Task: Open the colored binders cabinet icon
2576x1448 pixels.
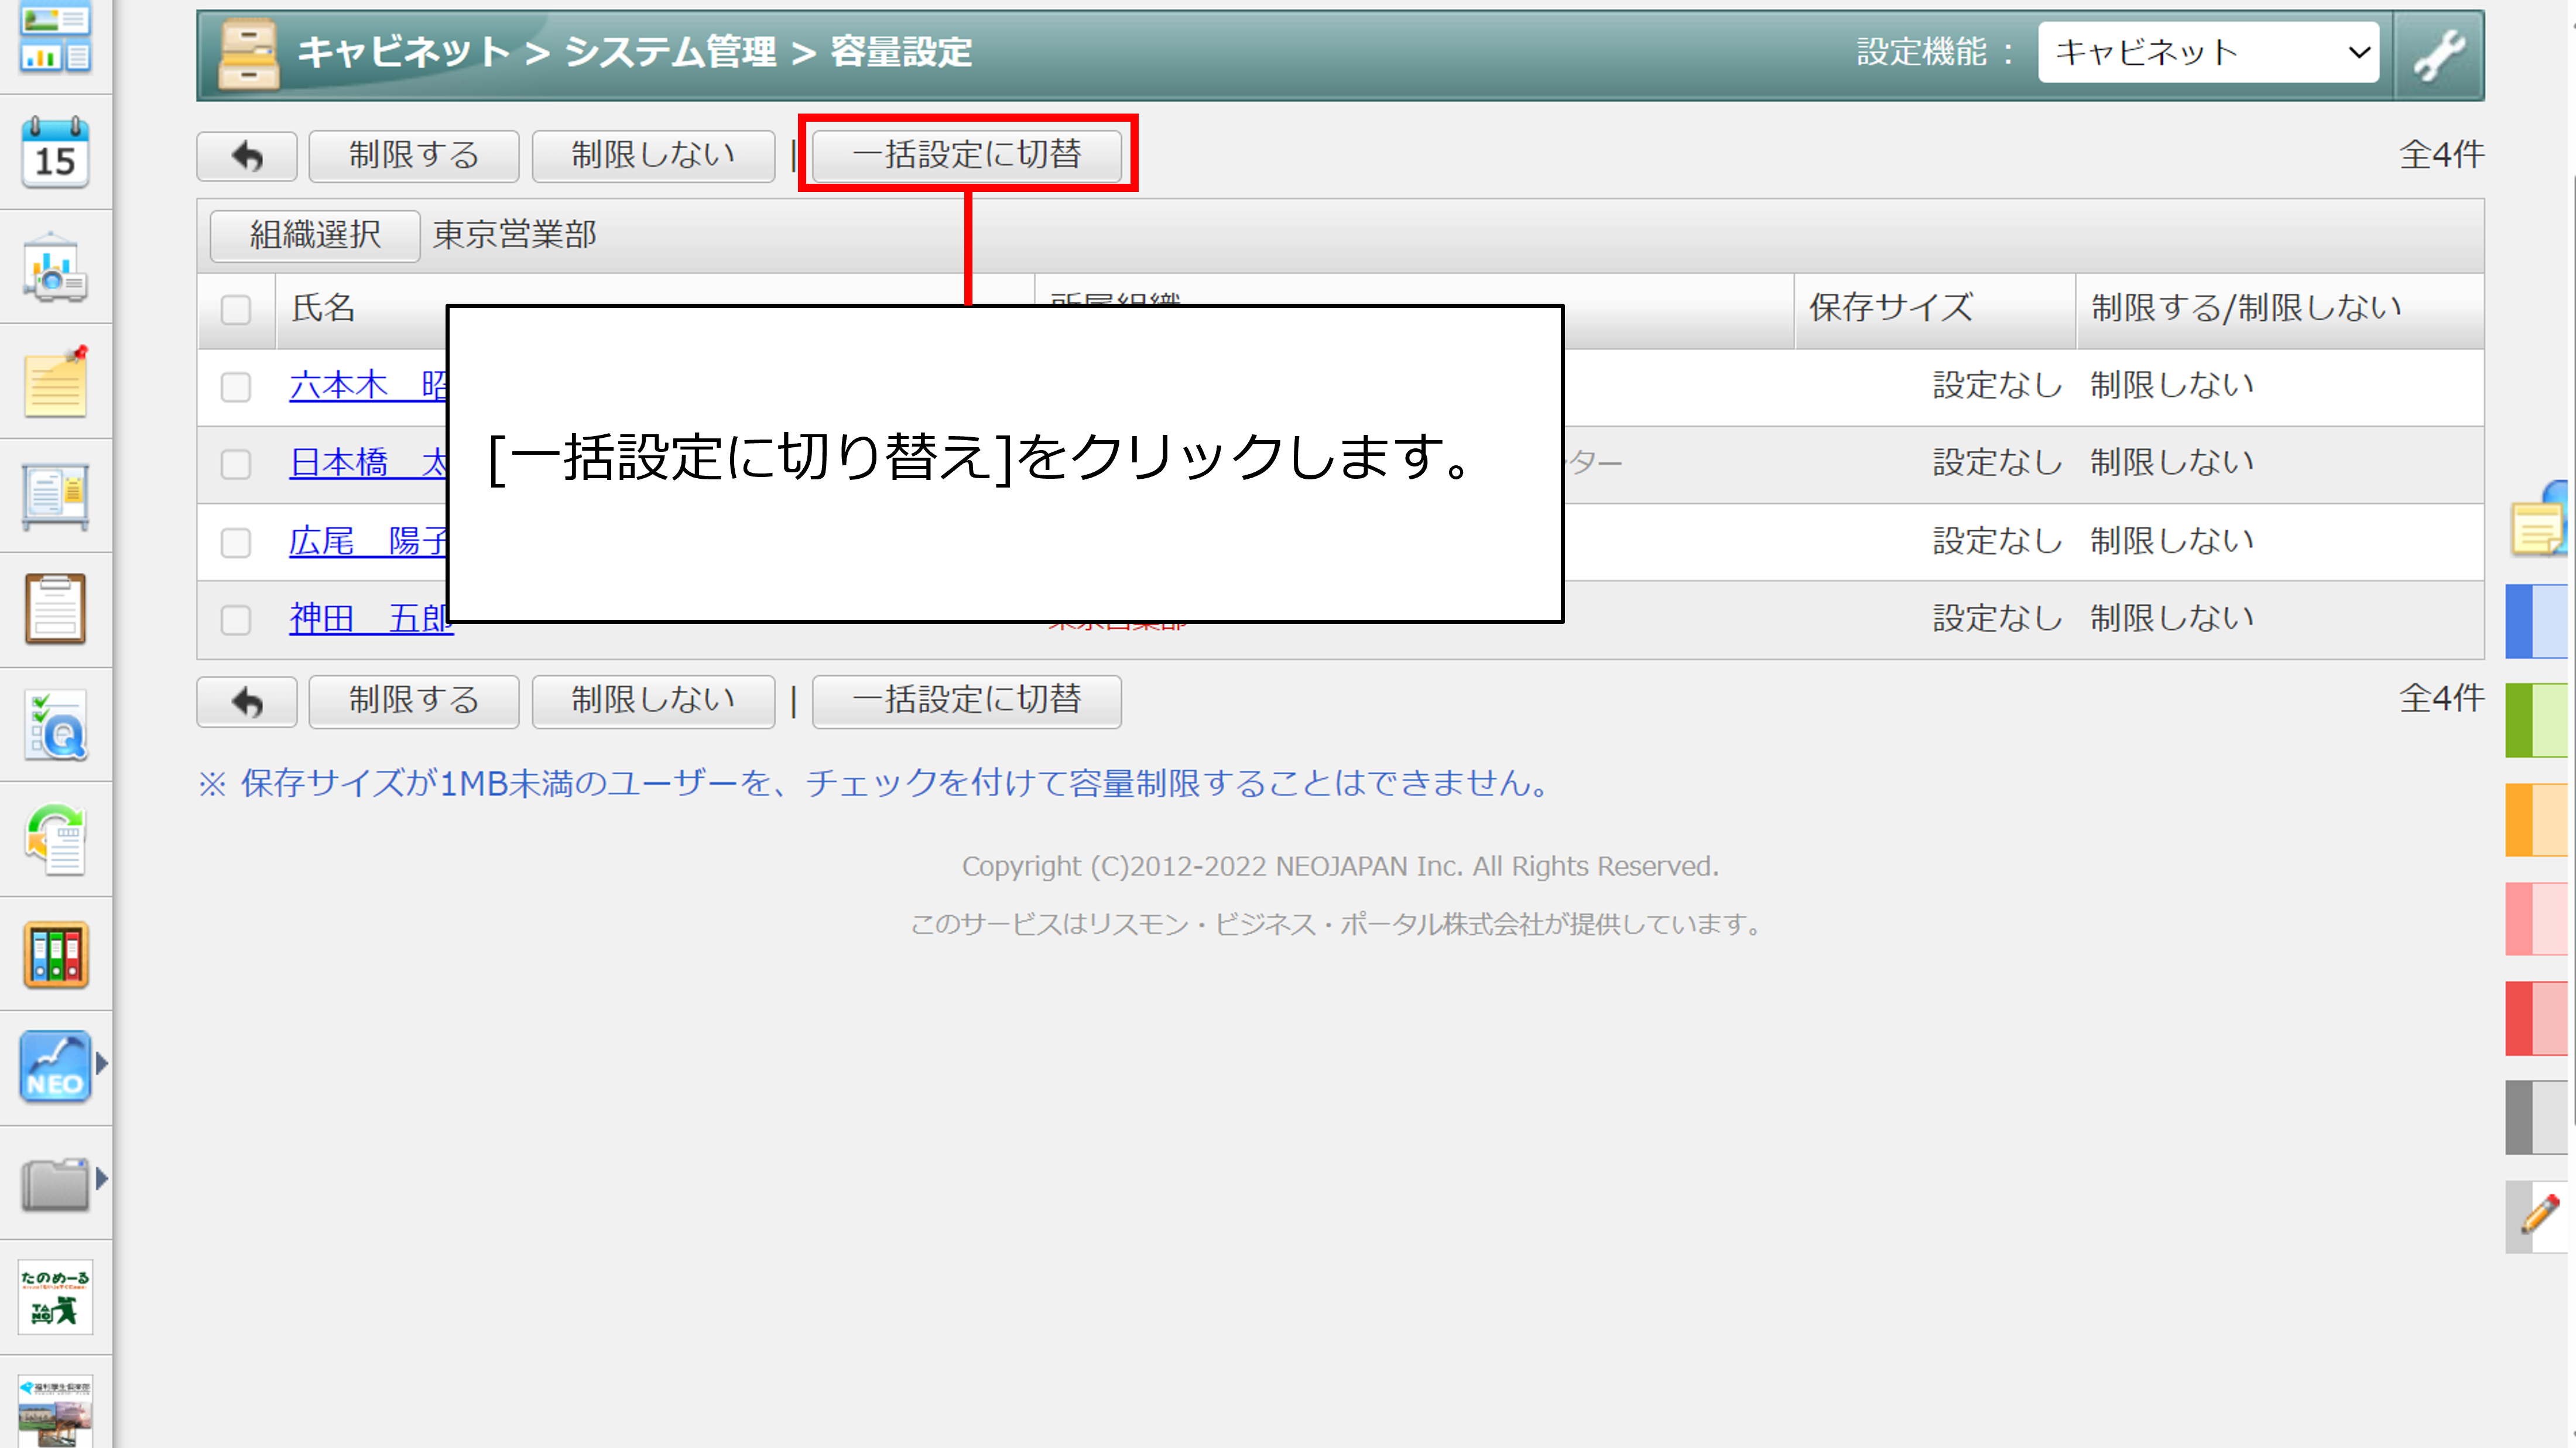Action: point(55,955)
